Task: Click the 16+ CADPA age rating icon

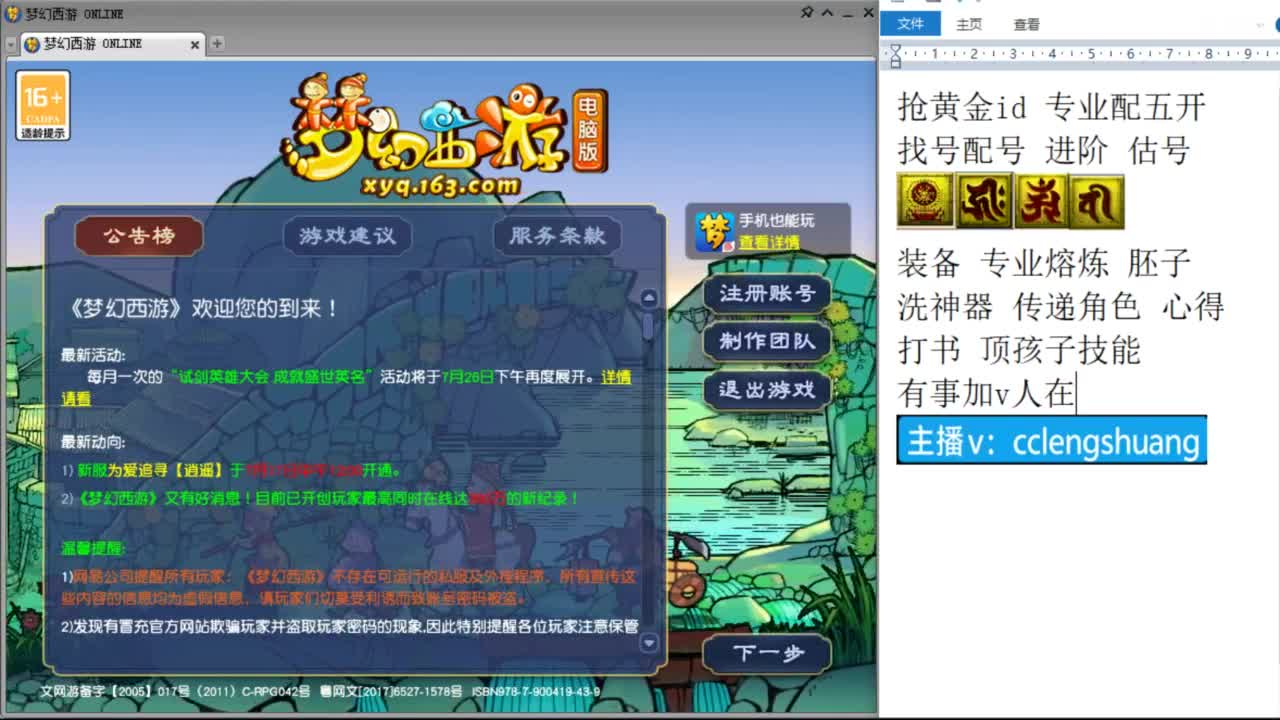Action: point(43,105)
